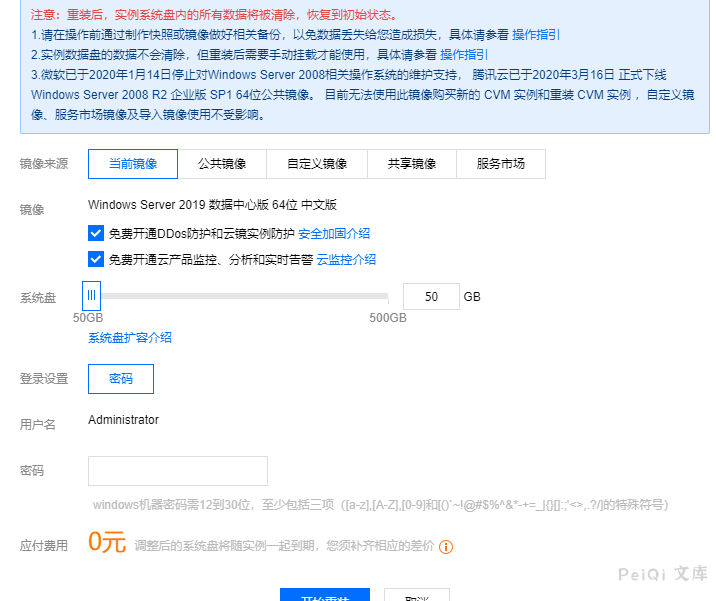
Task: Click the system disk size GB input
Action: point(430,297)
